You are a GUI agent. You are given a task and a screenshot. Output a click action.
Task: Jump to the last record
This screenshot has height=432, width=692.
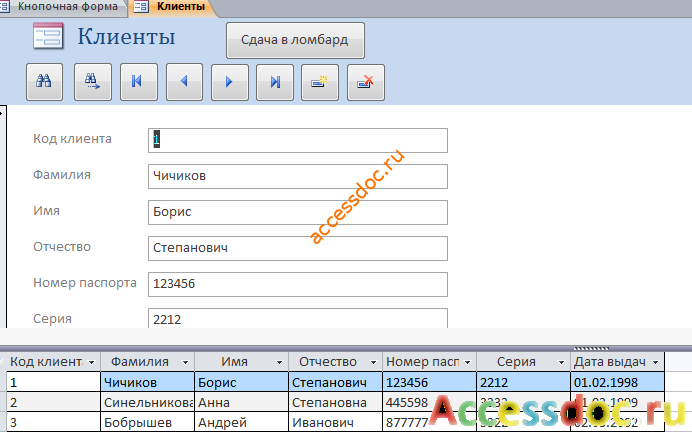[x=275, y=83]
